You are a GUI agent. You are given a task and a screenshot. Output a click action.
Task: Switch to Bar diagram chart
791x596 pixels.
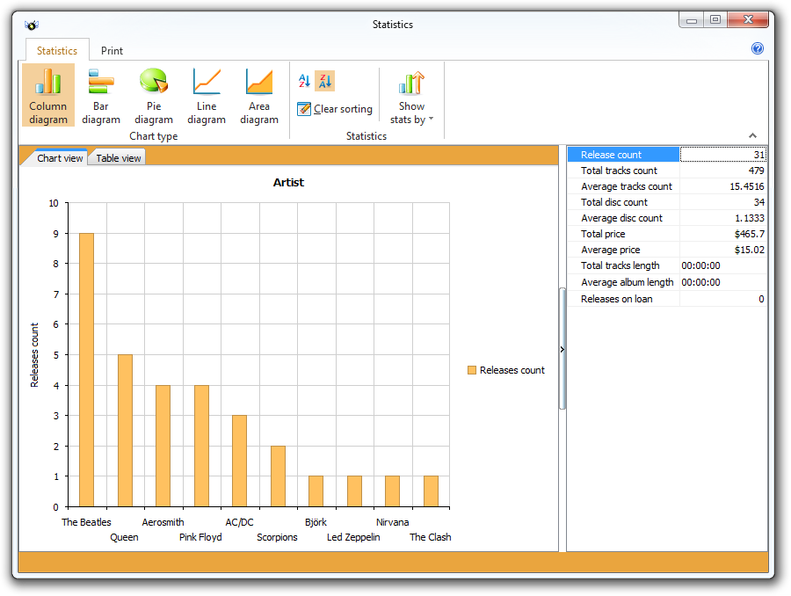tap(101, 96)
